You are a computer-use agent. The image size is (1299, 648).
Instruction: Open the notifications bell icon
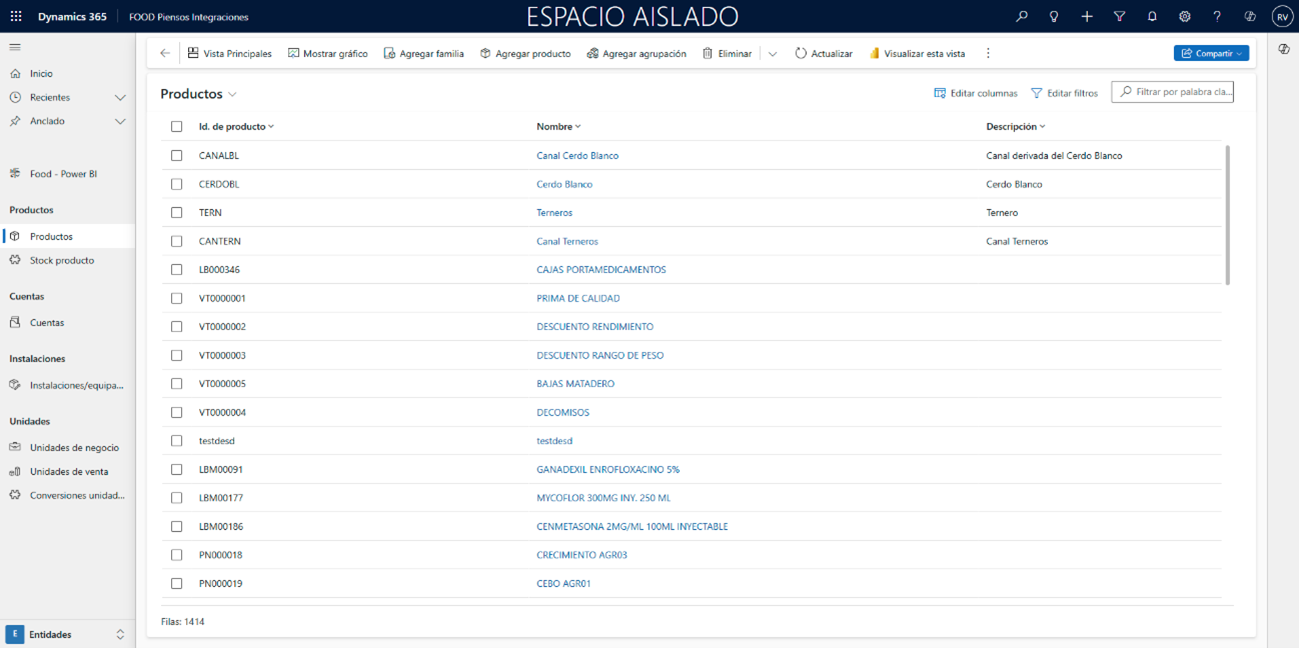coord(1152,17)
